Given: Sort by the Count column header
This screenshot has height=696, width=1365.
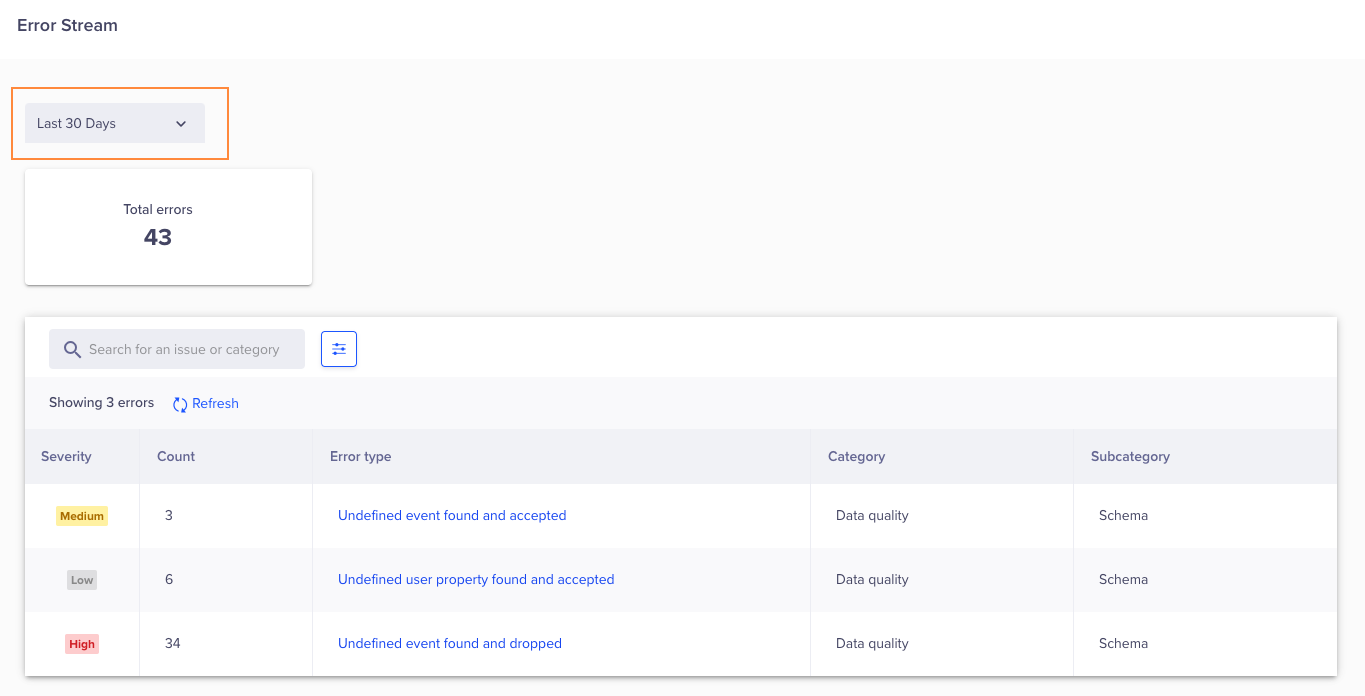Looking at the screenshot, I should pyautogui.click(x=176, y=456).
